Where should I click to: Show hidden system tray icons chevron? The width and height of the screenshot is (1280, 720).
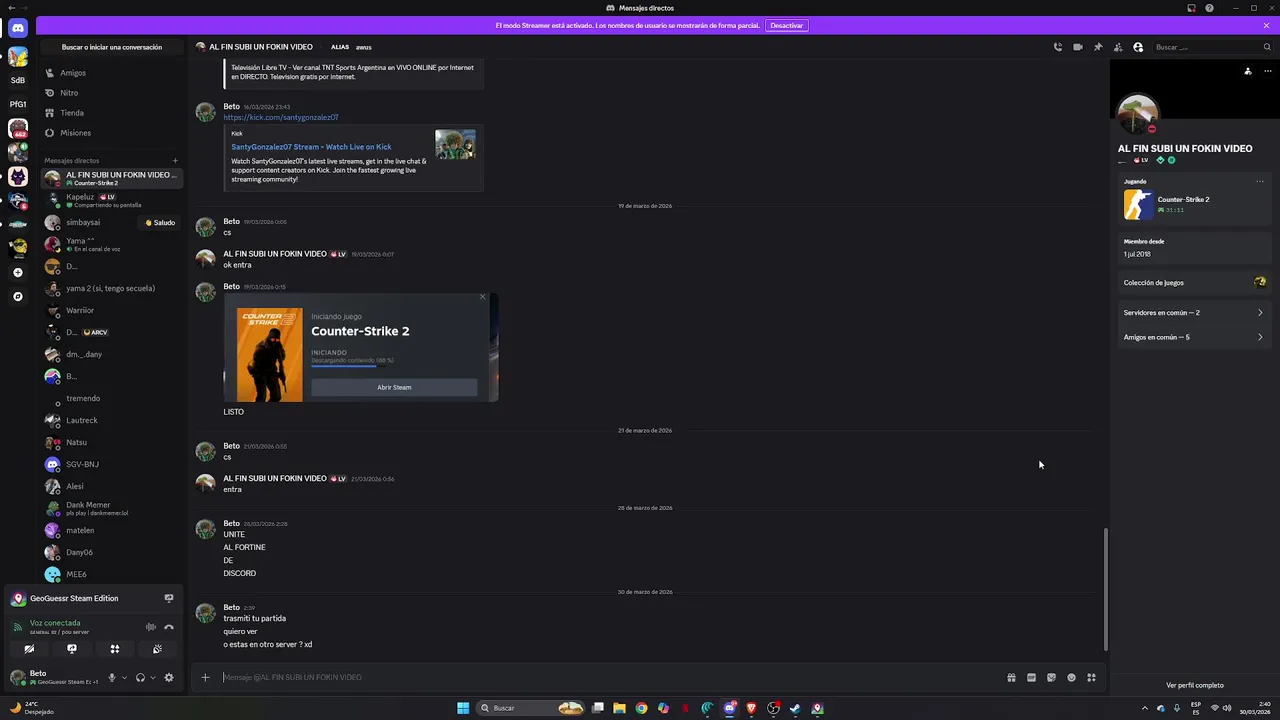(1145, 708)
